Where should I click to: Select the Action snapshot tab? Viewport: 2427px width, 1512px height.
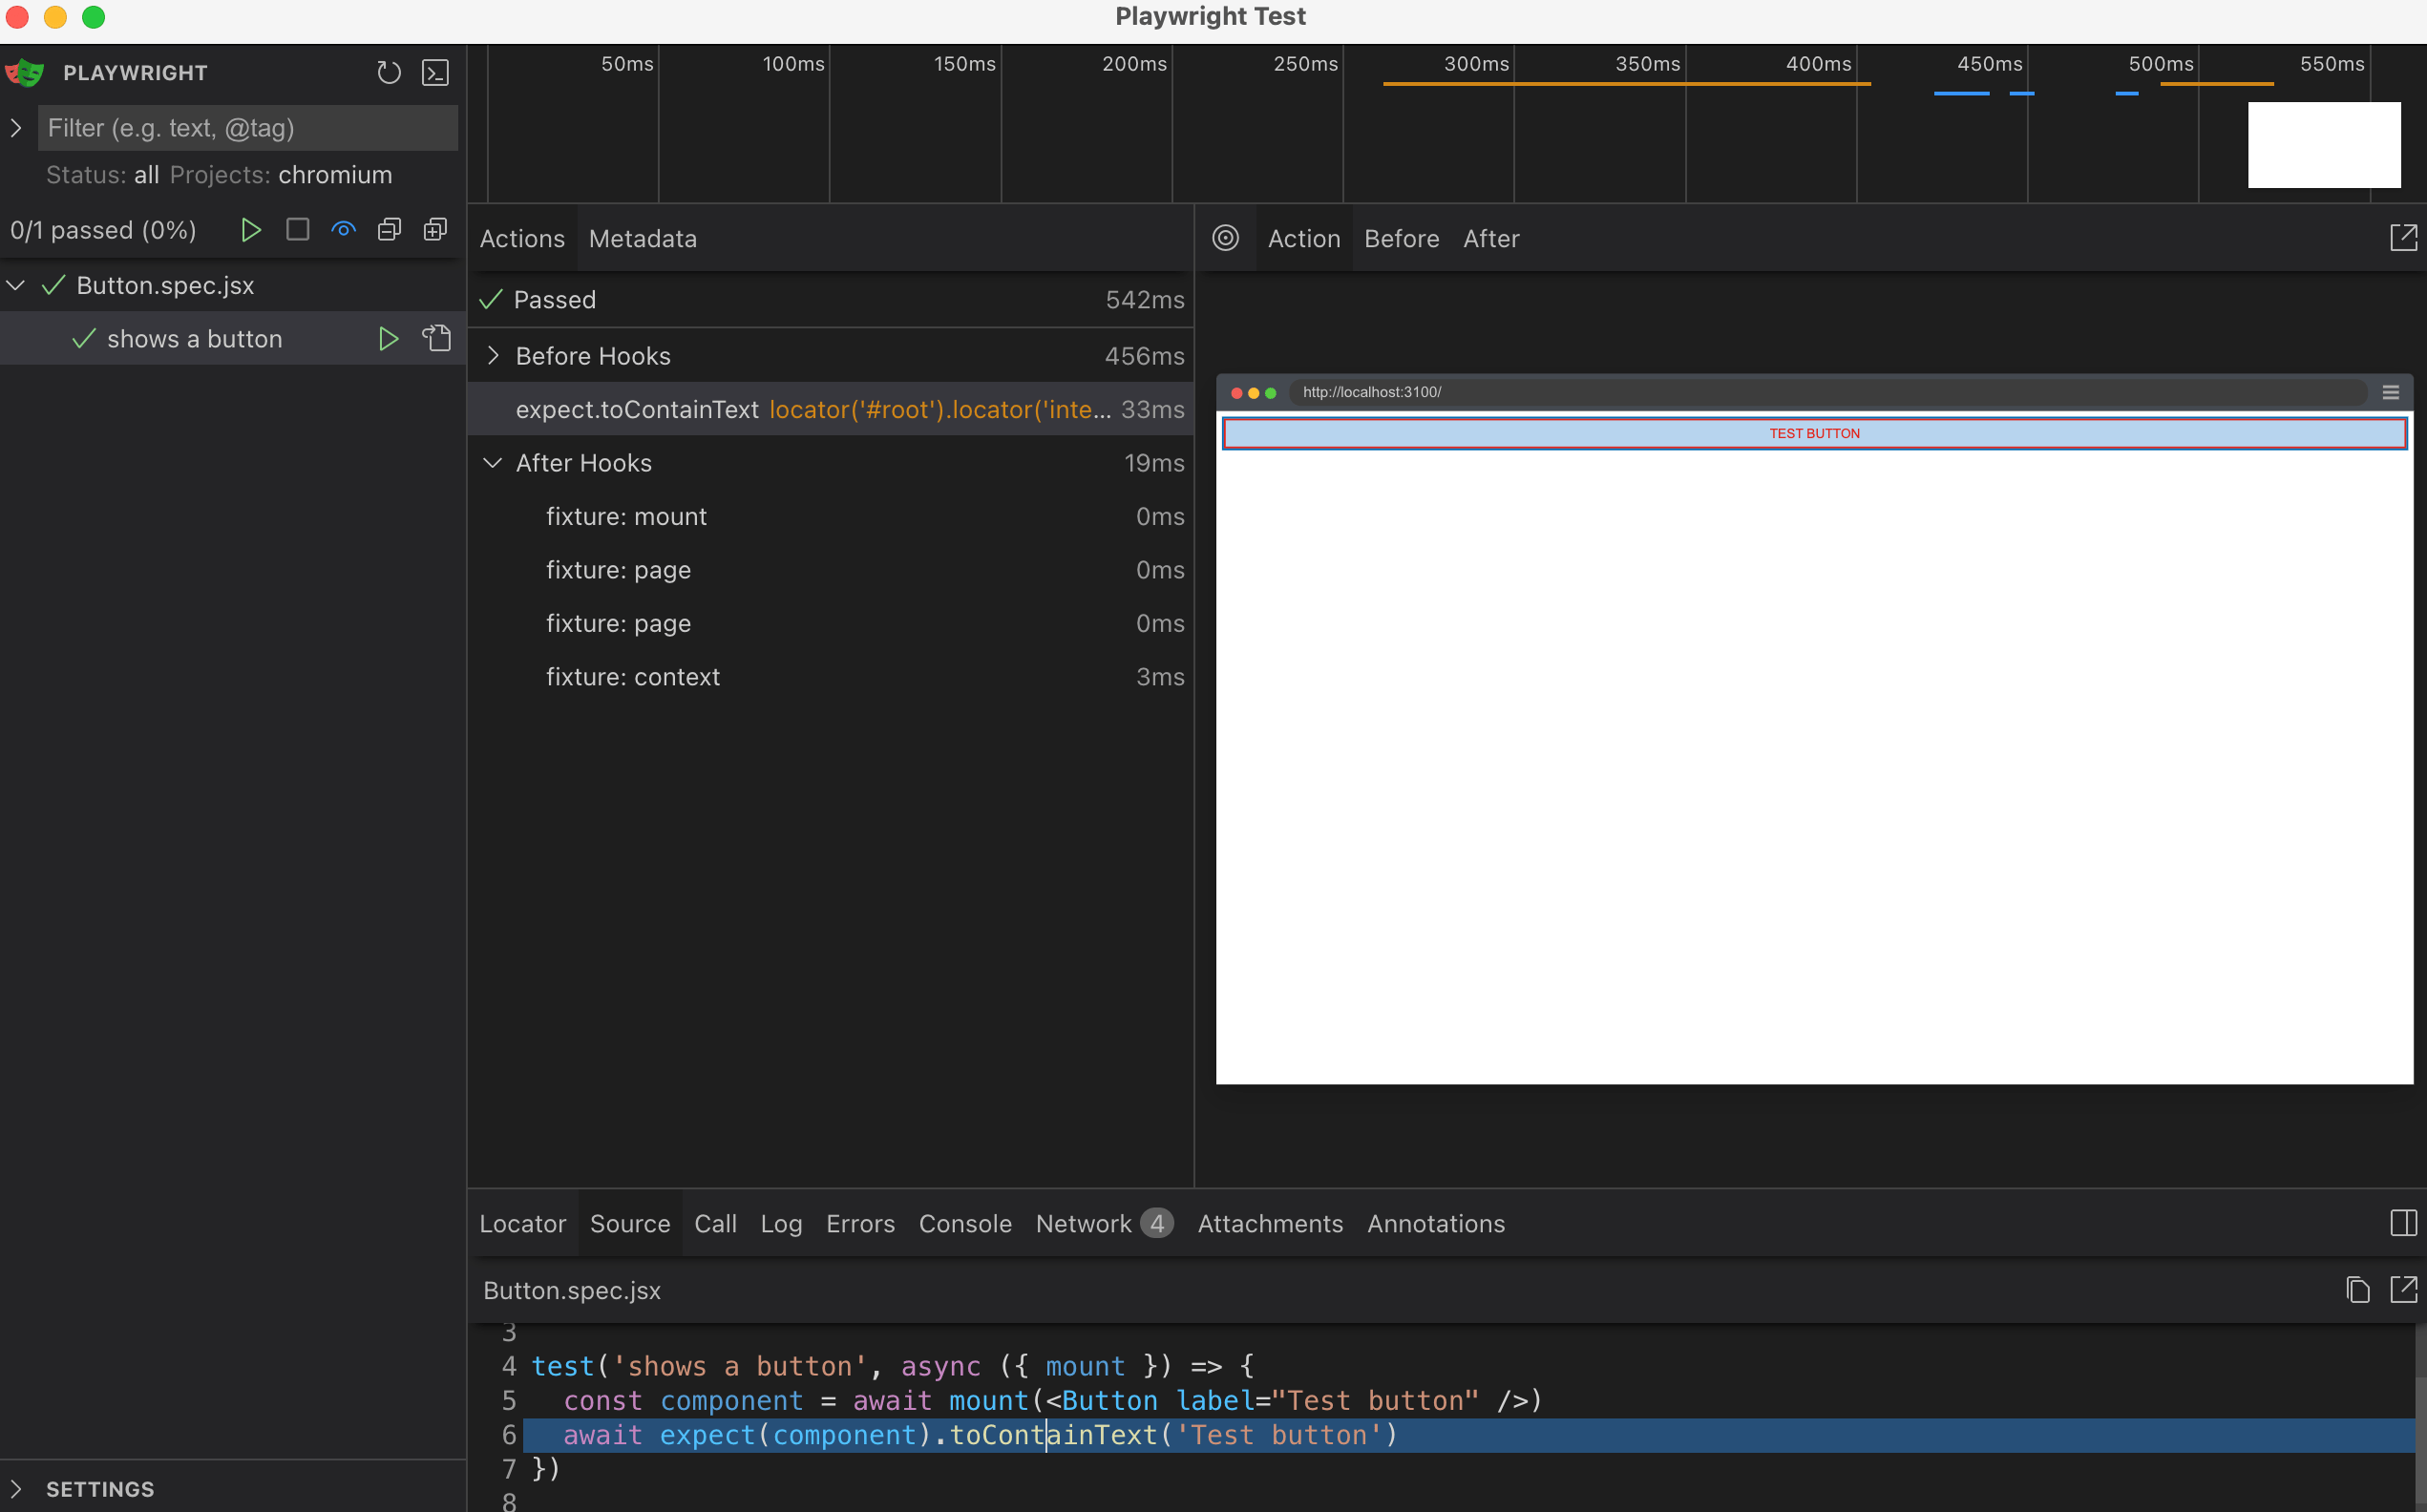(x=1304, y=238)
